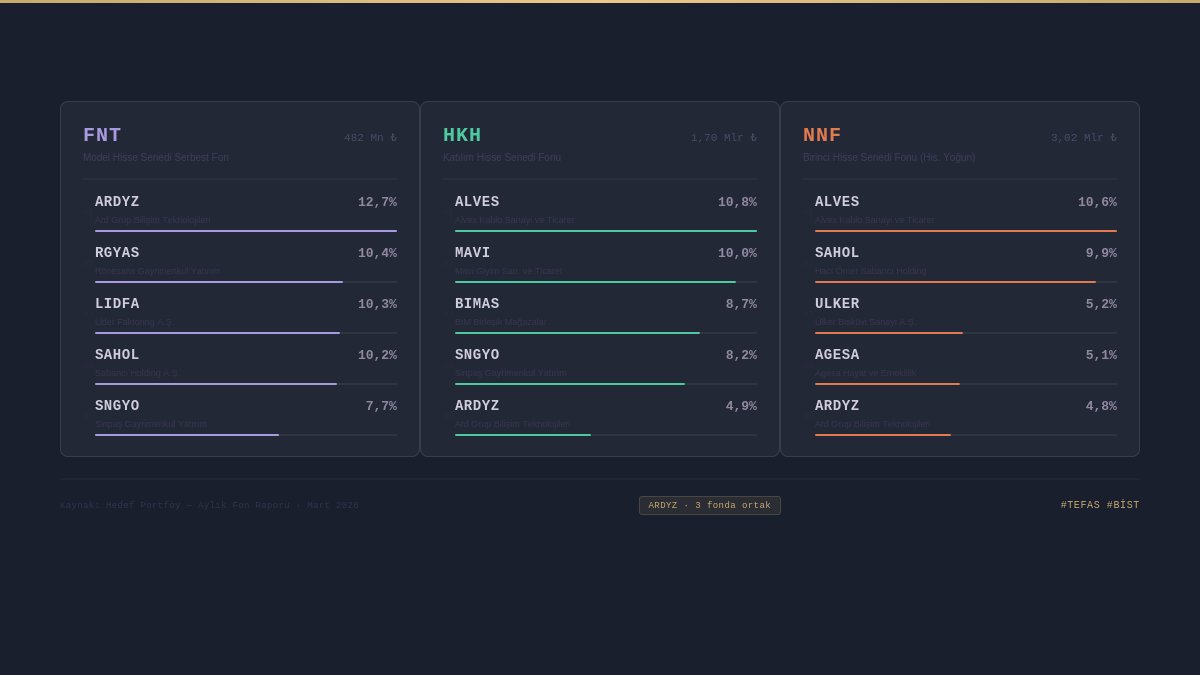Click the 10,8% weight value
Screen dimensions: 1200x675
(x=738, y=202)
